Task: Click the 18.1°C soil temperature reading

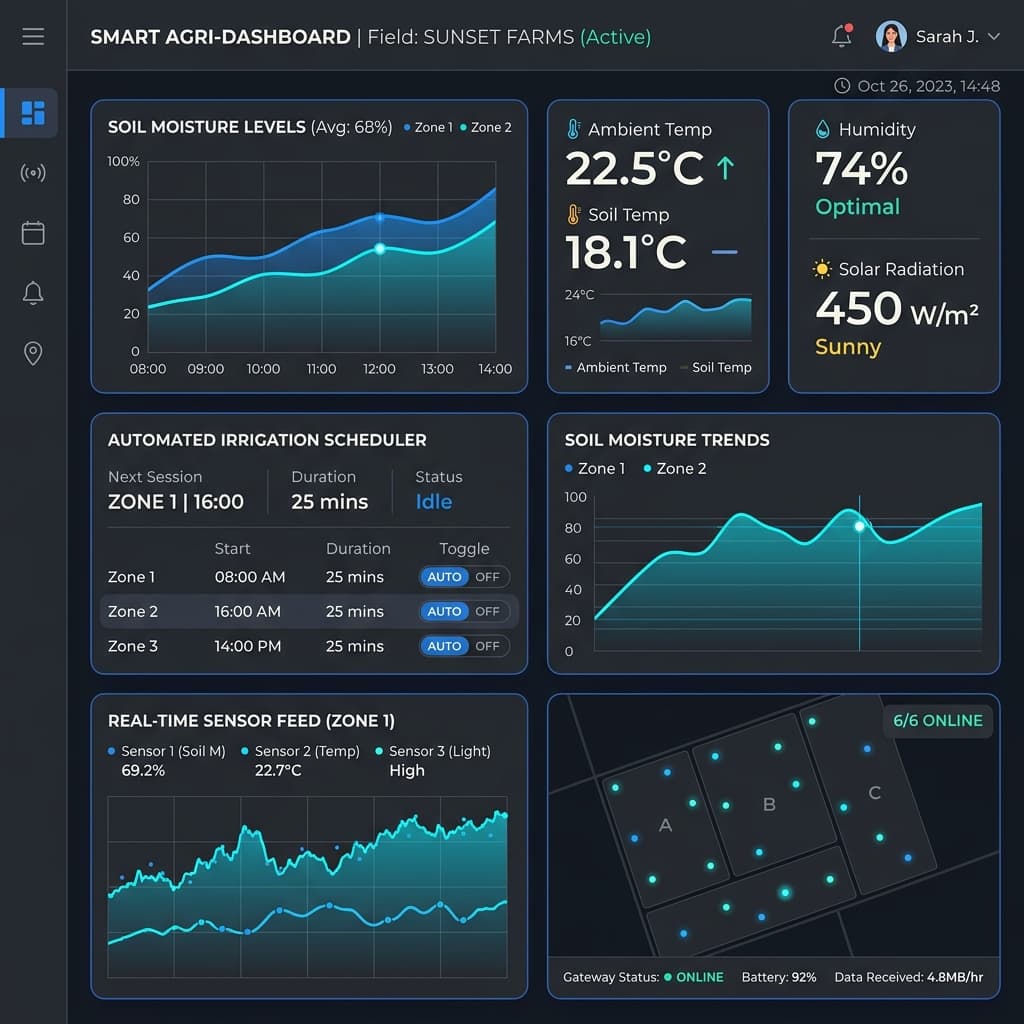Action: [x=626, y=252]
